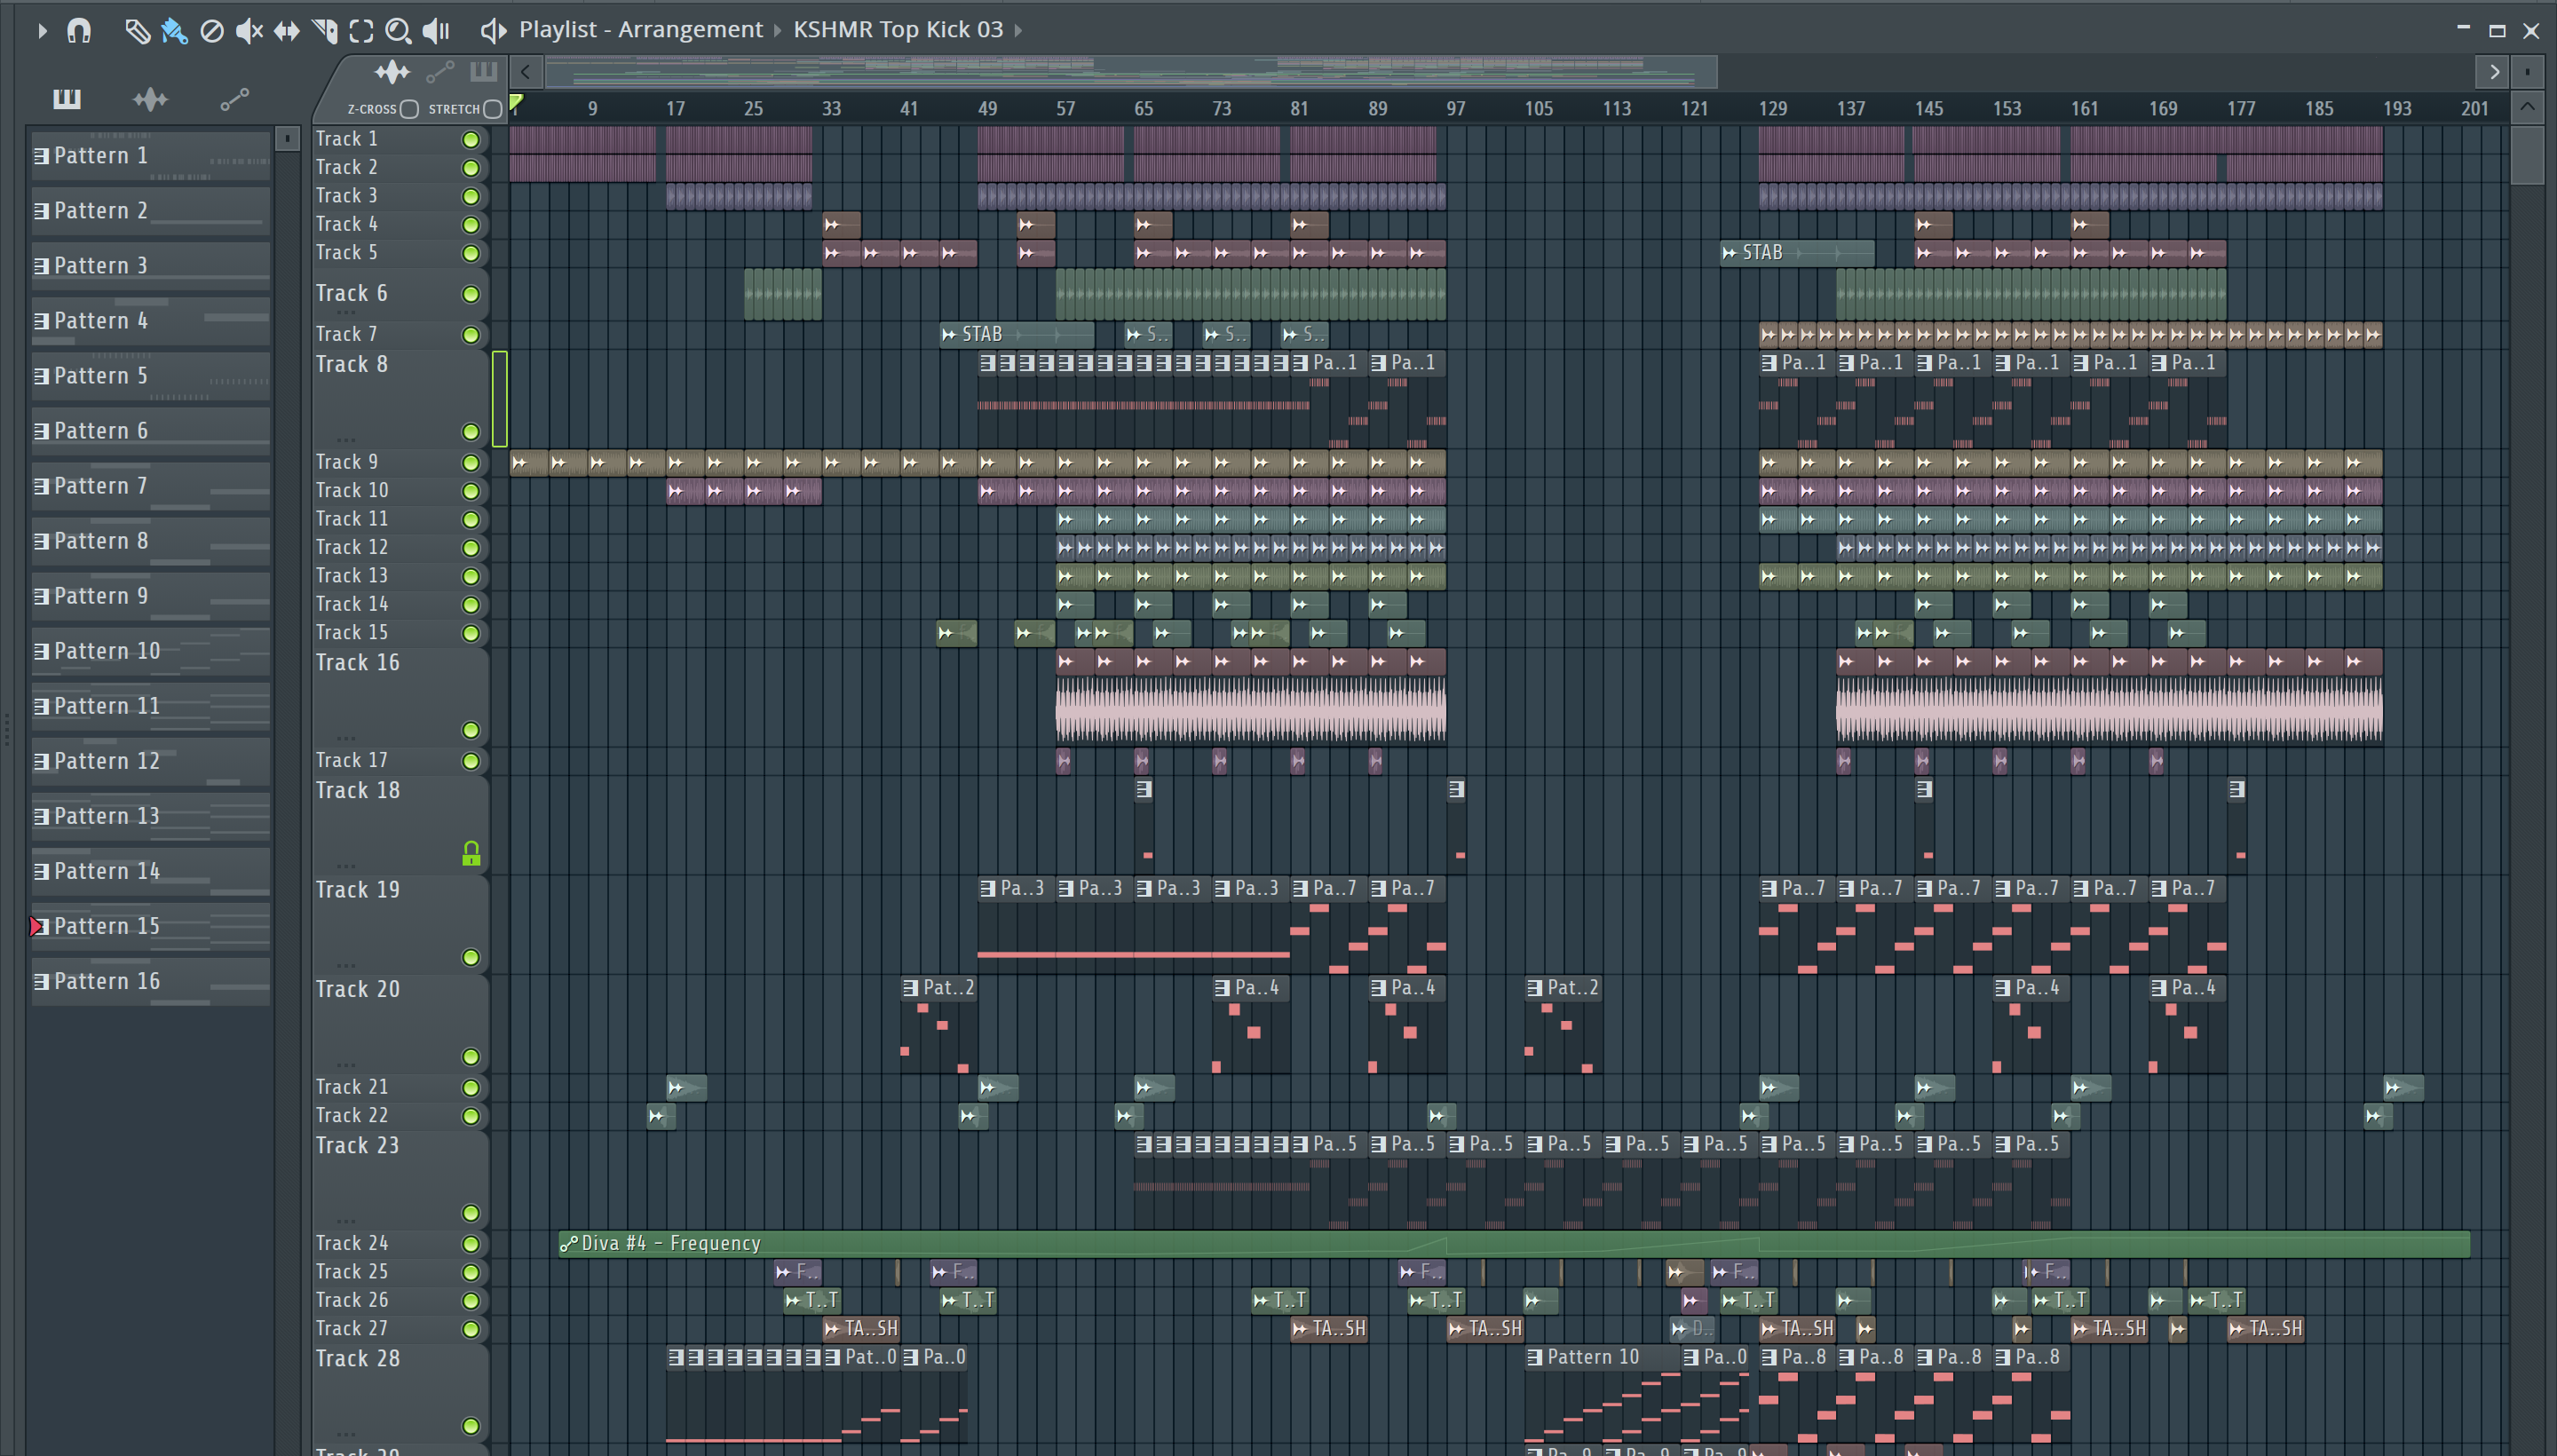Click the first STAB clip on Track 7
This screenshot has width=2557, height=1456.
pyautogui.click(x=1016, y=334)
